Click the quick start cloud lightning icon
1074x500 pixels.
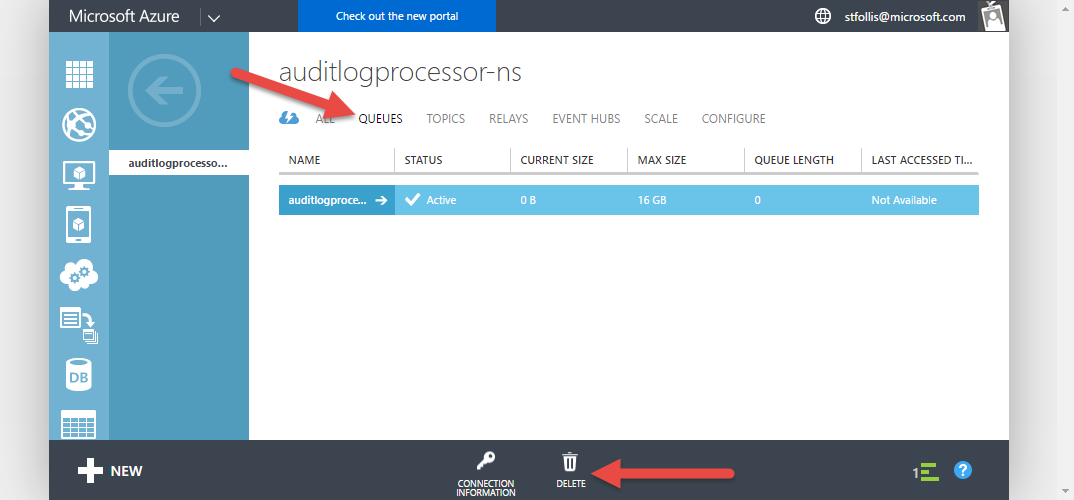point(289,118)
